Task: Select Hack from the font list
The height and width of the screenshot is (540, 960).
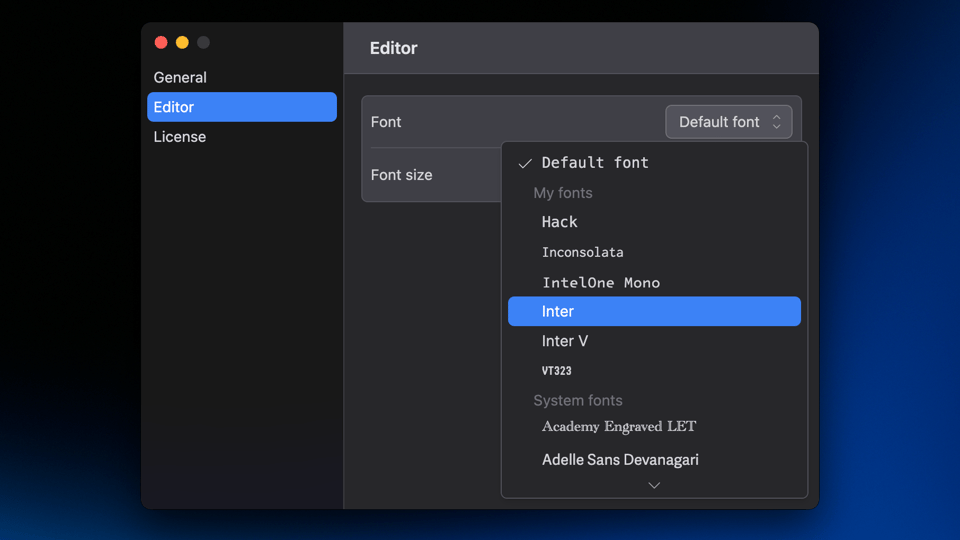Action: (560, 222)
